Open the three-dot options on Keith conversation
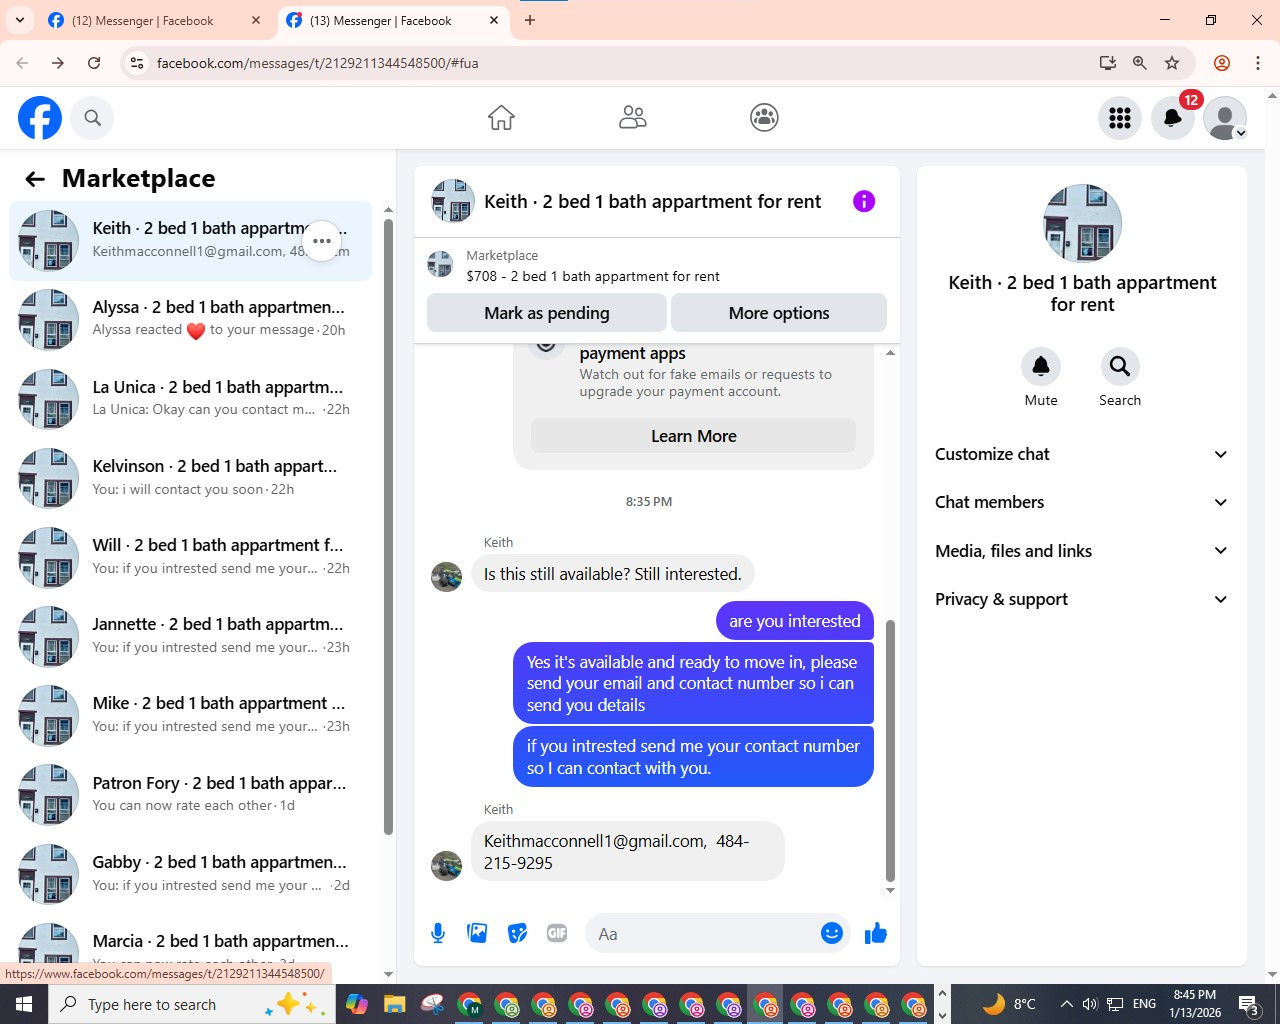This screenshot has height=1024, width=1280. coord(322,241)
